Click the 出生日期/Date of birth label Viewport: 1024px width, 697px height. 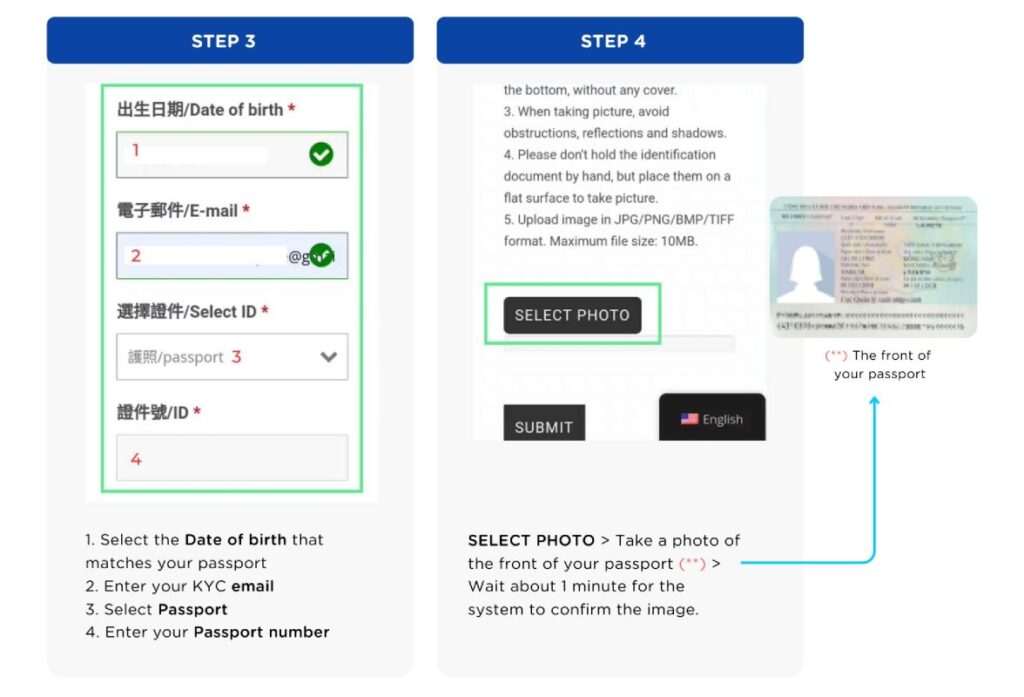coord(200,110)
